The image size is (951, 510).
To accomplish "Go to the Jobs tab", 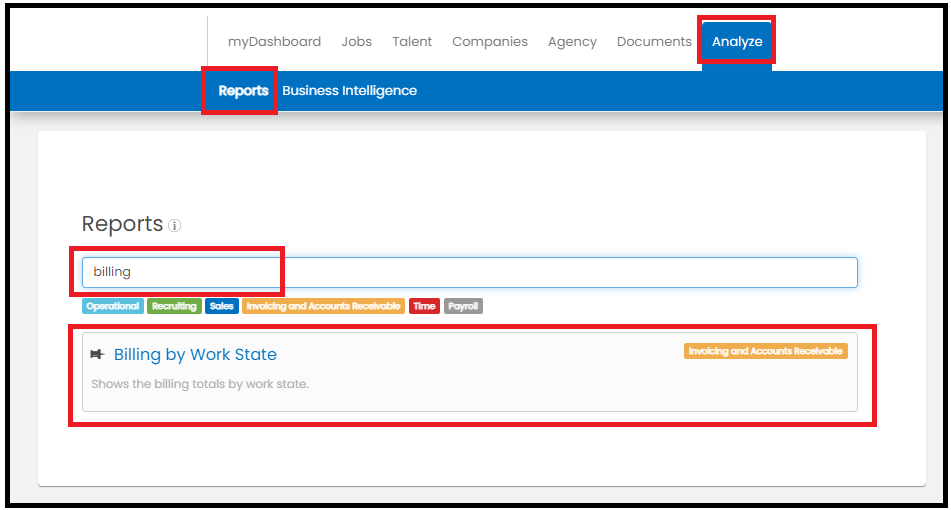I will [x=356, y=42].
